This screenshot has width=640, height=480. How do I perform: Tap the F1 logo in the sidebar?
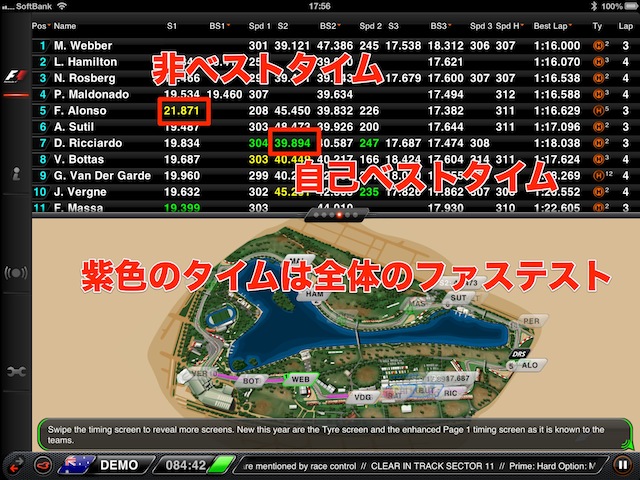(16, 76)
